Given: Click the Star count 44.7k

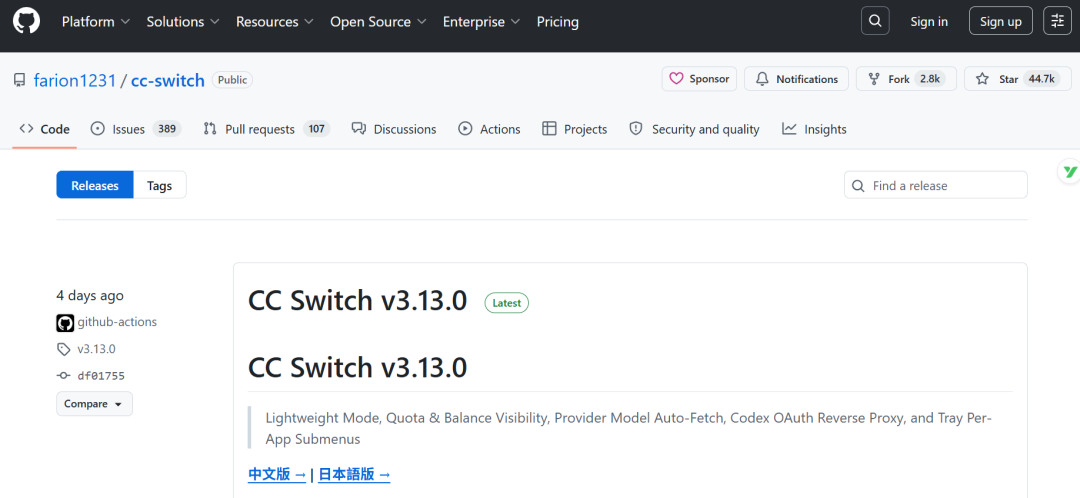Looking at the screenshot, I should pyautogui.click(x=1041, y=79).
